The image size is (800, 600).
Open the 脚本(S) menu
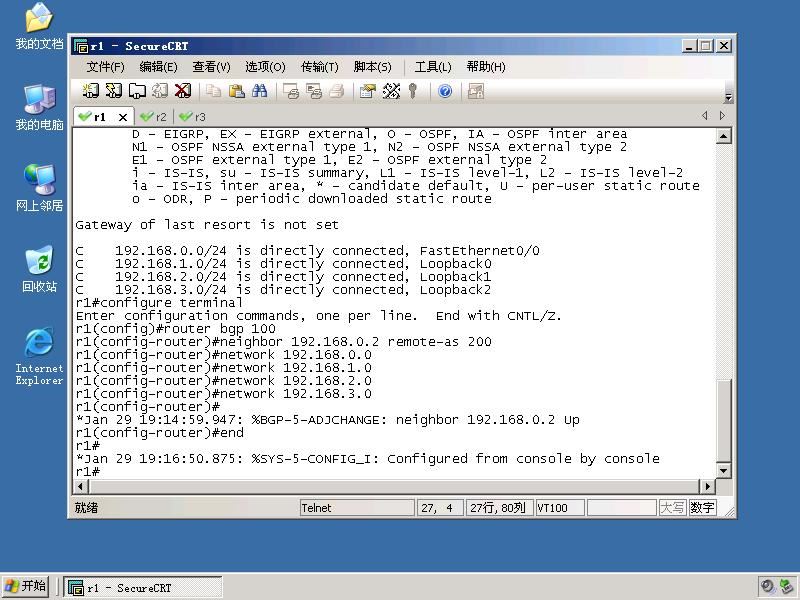pos(372,67)
